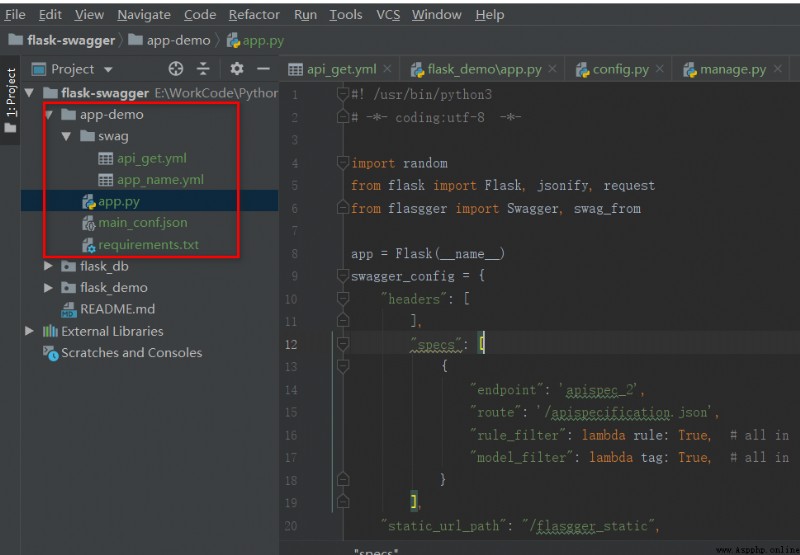Image resolution: width=800 pixels, height=555 pixels.
Task: Select README.md file
Action: coord(117,309)
